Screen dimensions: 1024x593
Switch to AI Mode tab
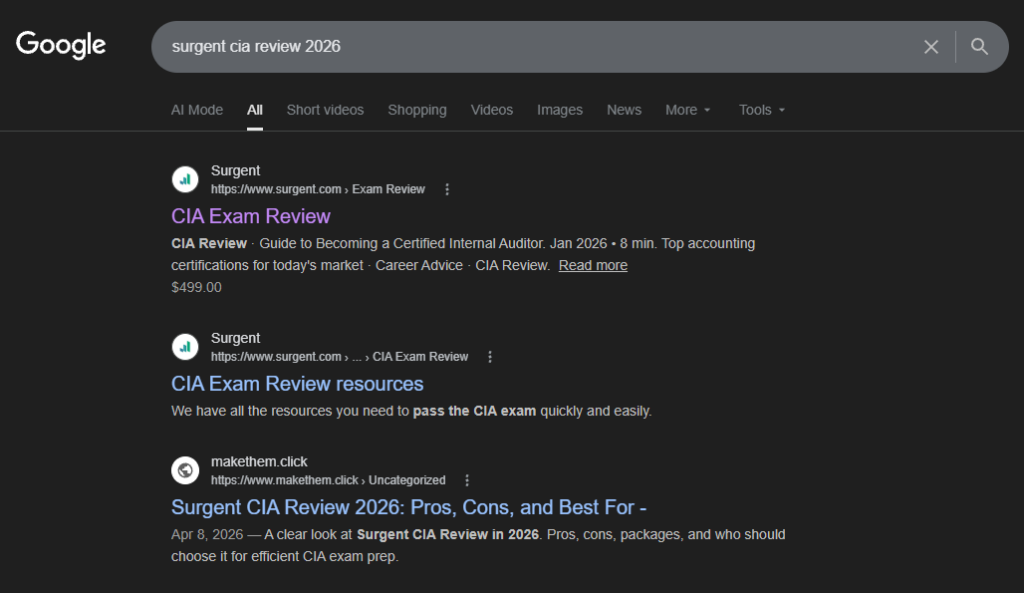pos(197,110)
